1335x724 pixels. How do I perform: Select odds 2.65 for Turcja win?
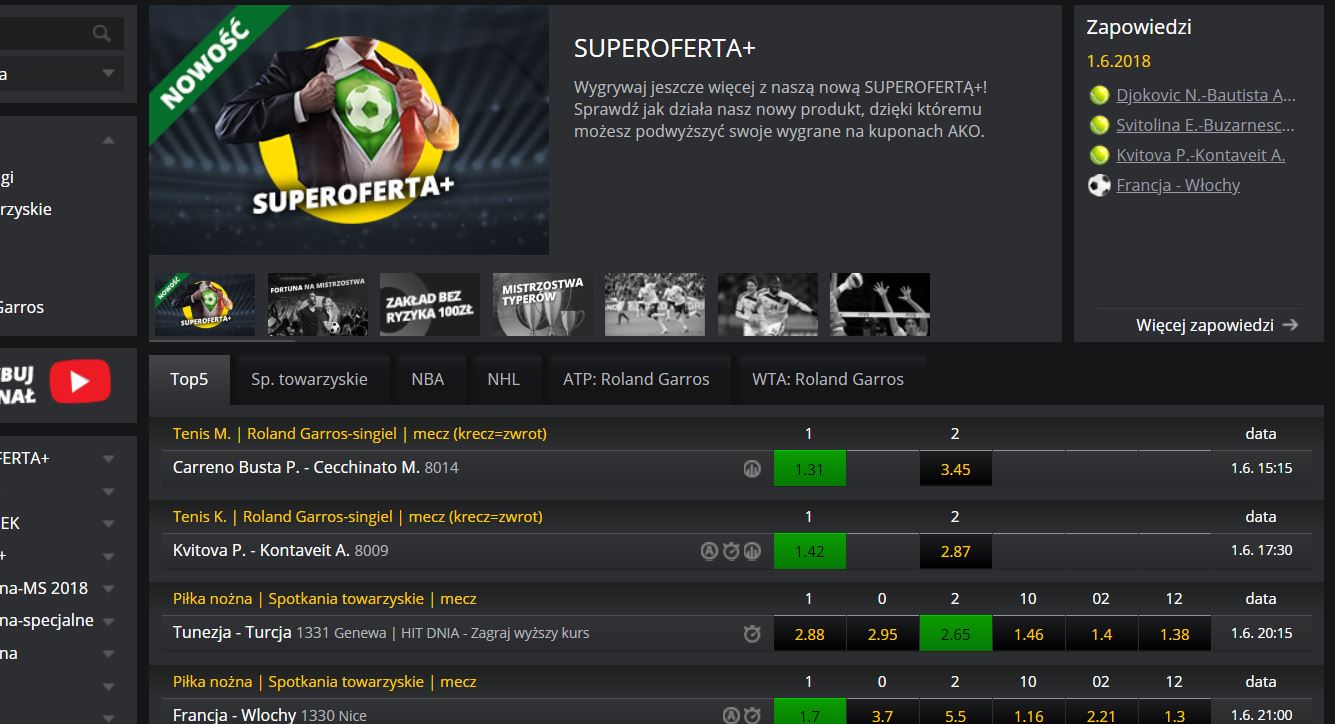point(956,633)
